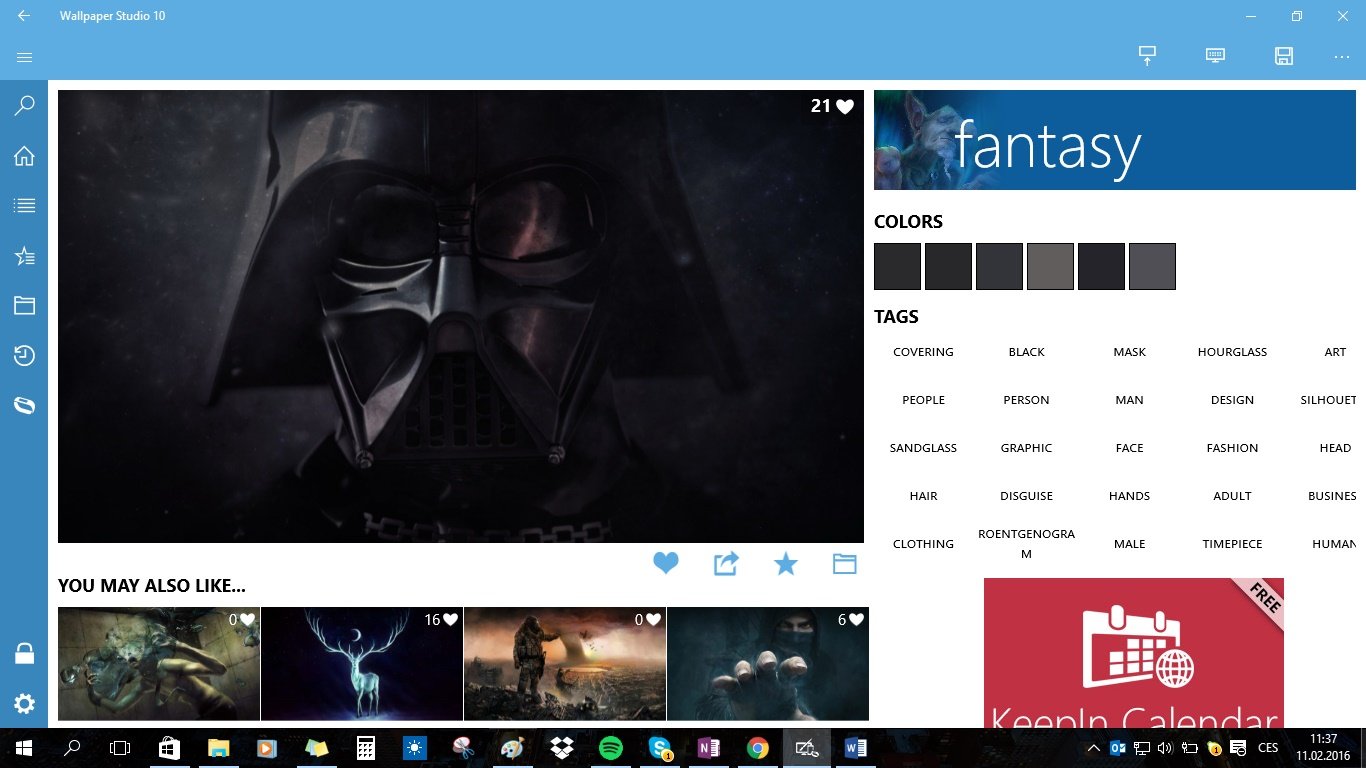Open the fantasy category banner
Viewport: 1366px width, 768px height.
click(1115, 140)
